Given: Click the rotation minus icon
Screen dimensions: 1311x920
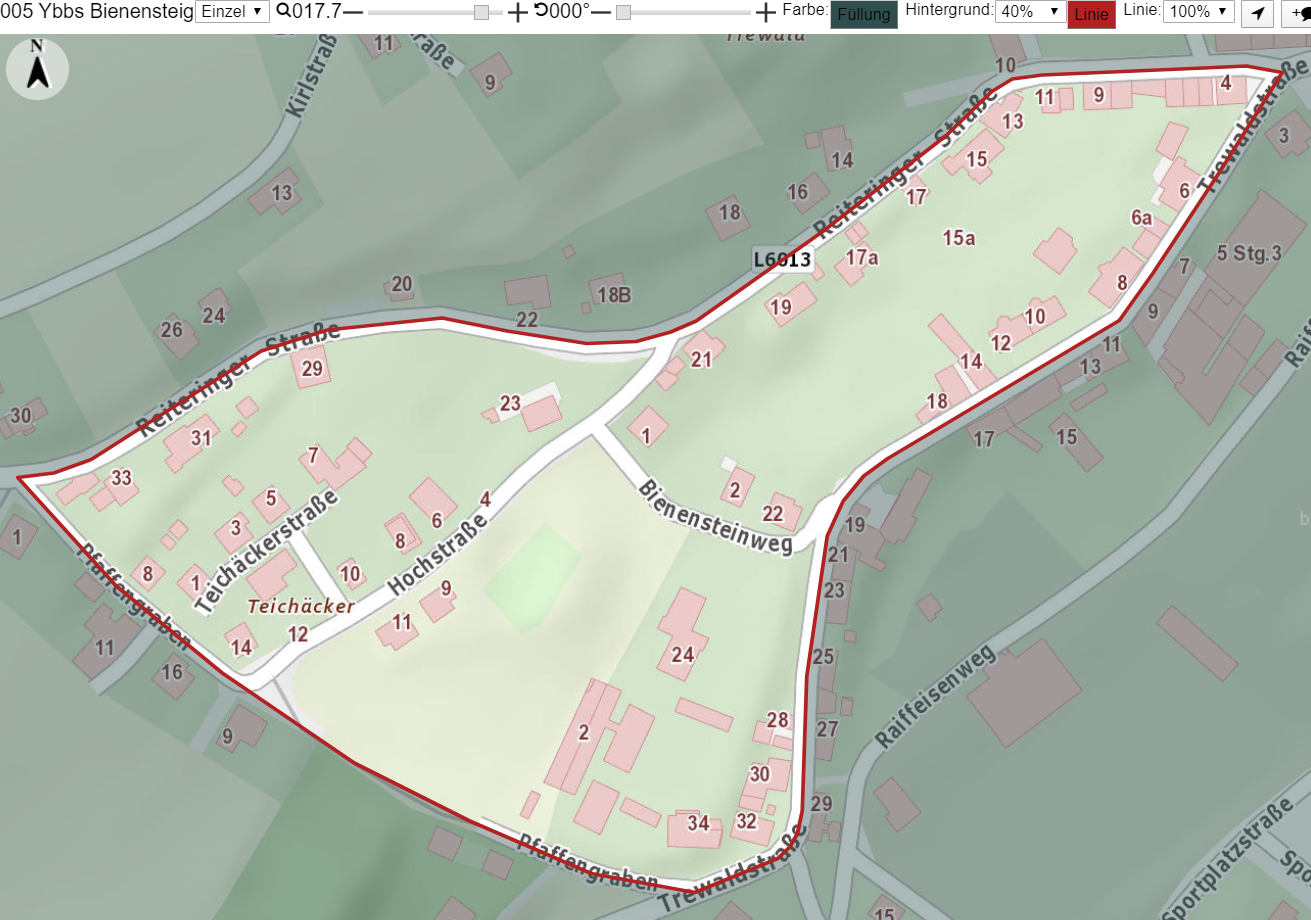Looking at the screenshot, I should point(600,12).
